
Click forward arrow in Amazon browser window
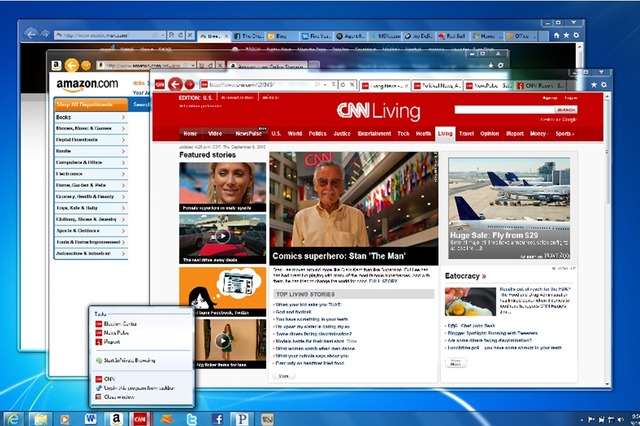[86, 65]
